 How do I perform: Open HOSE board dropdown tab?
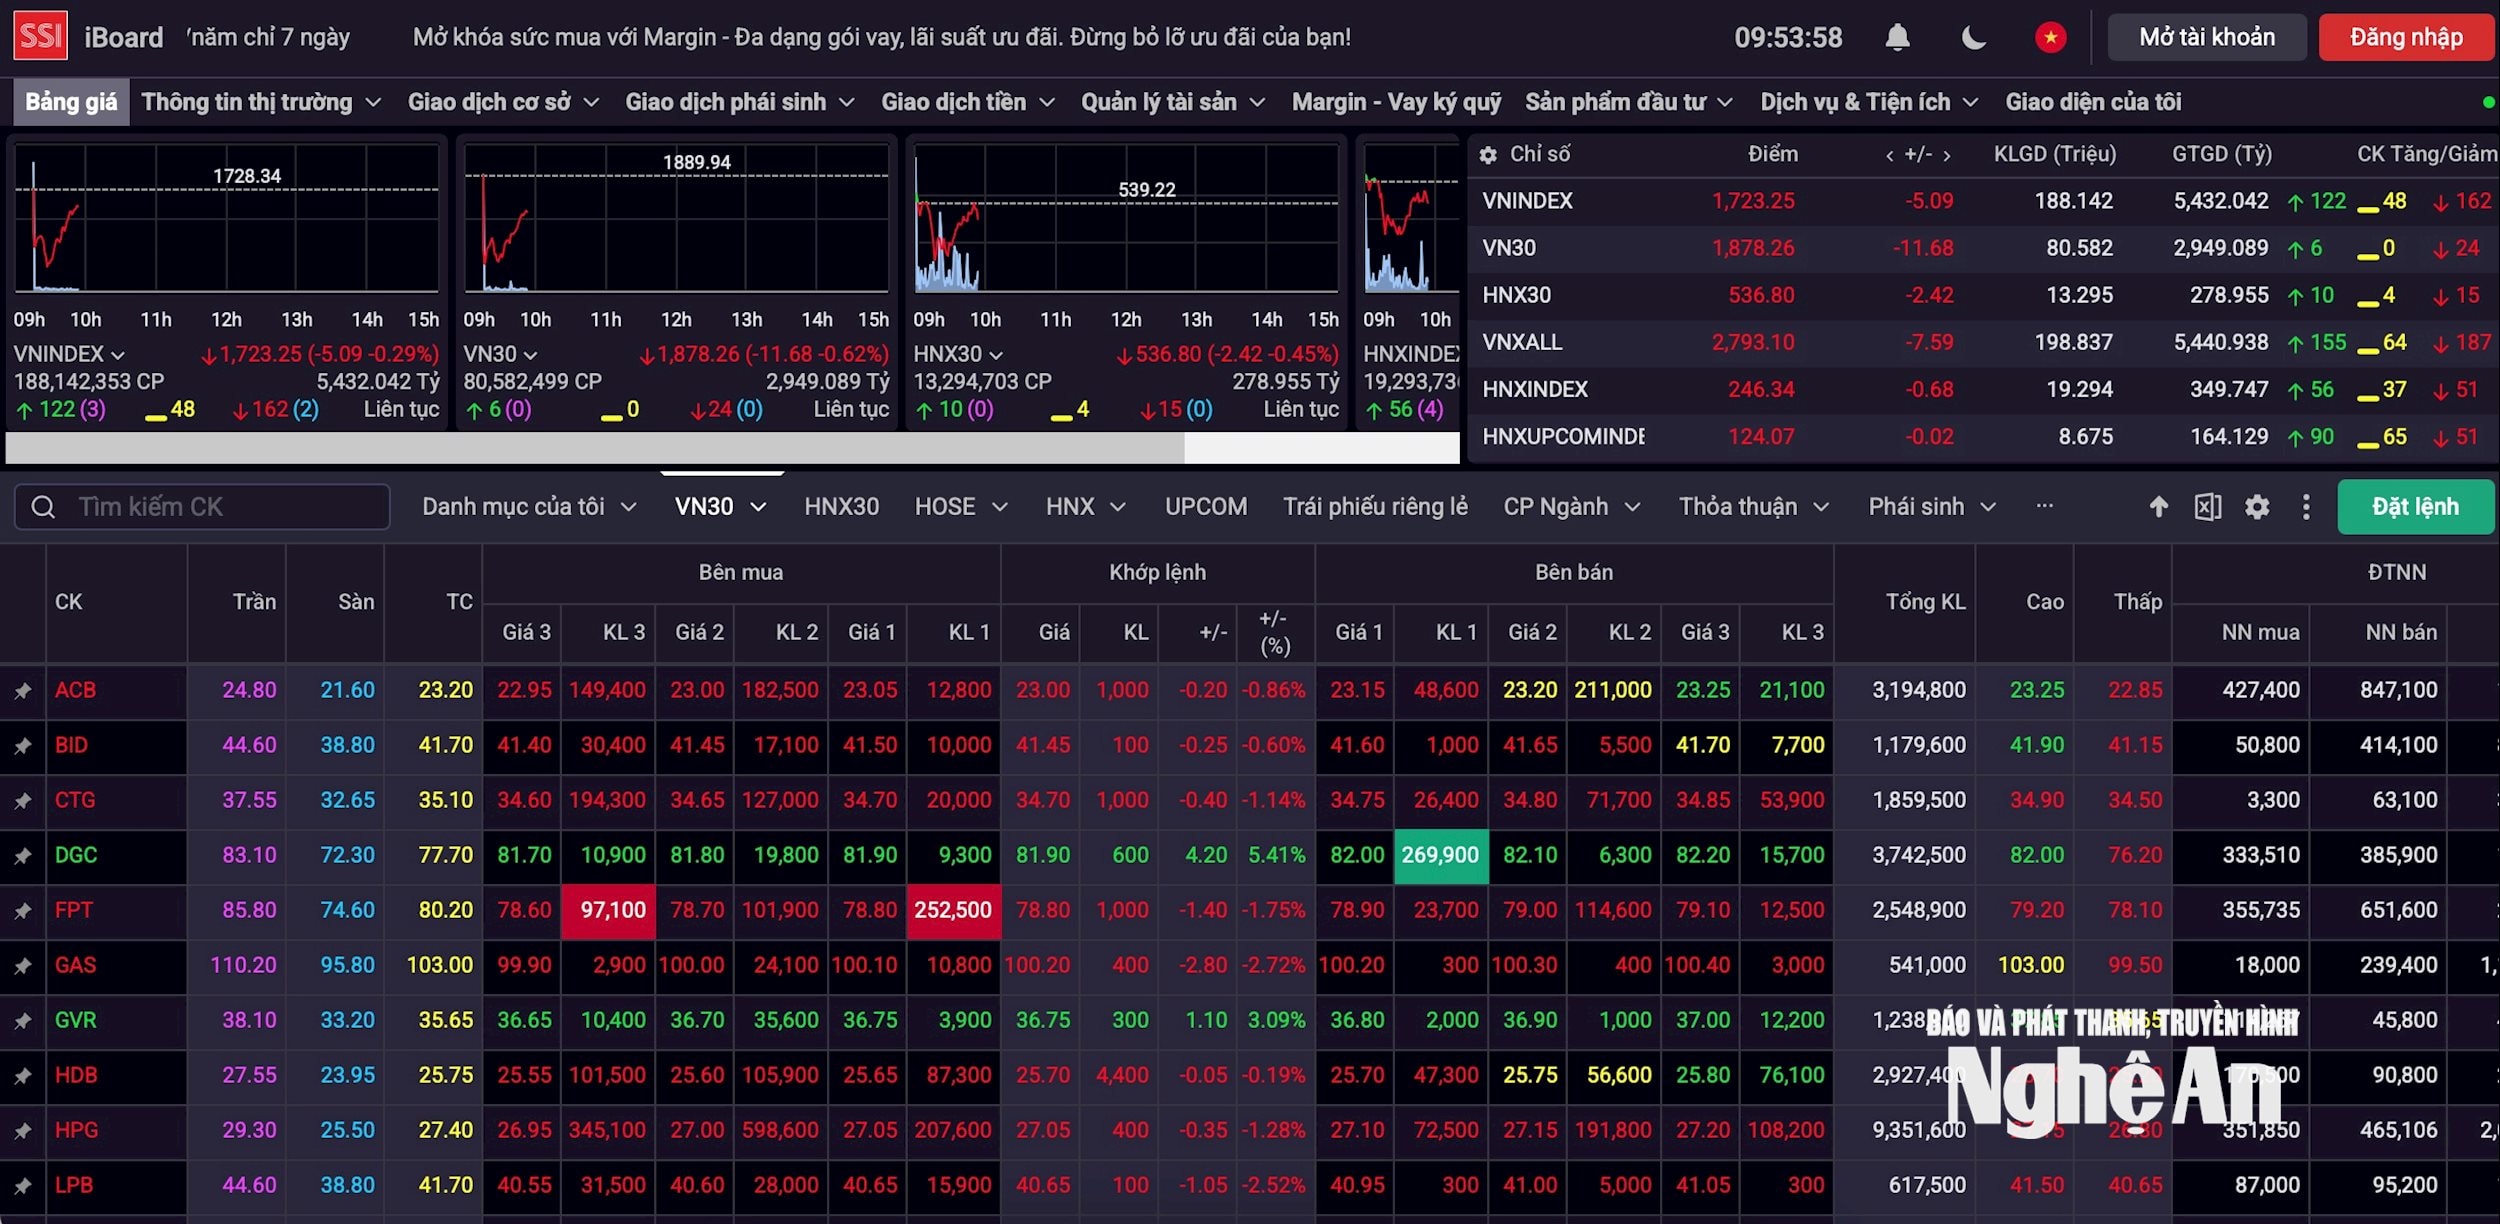tap(961, 507)
